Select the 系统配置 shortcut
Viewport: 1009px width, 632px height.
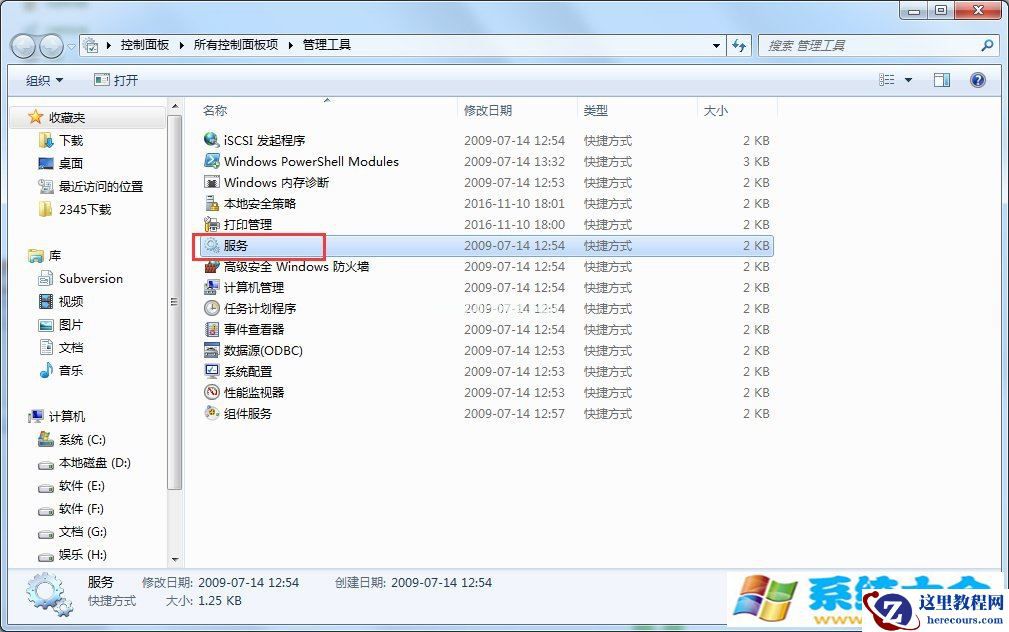(248, 371)
